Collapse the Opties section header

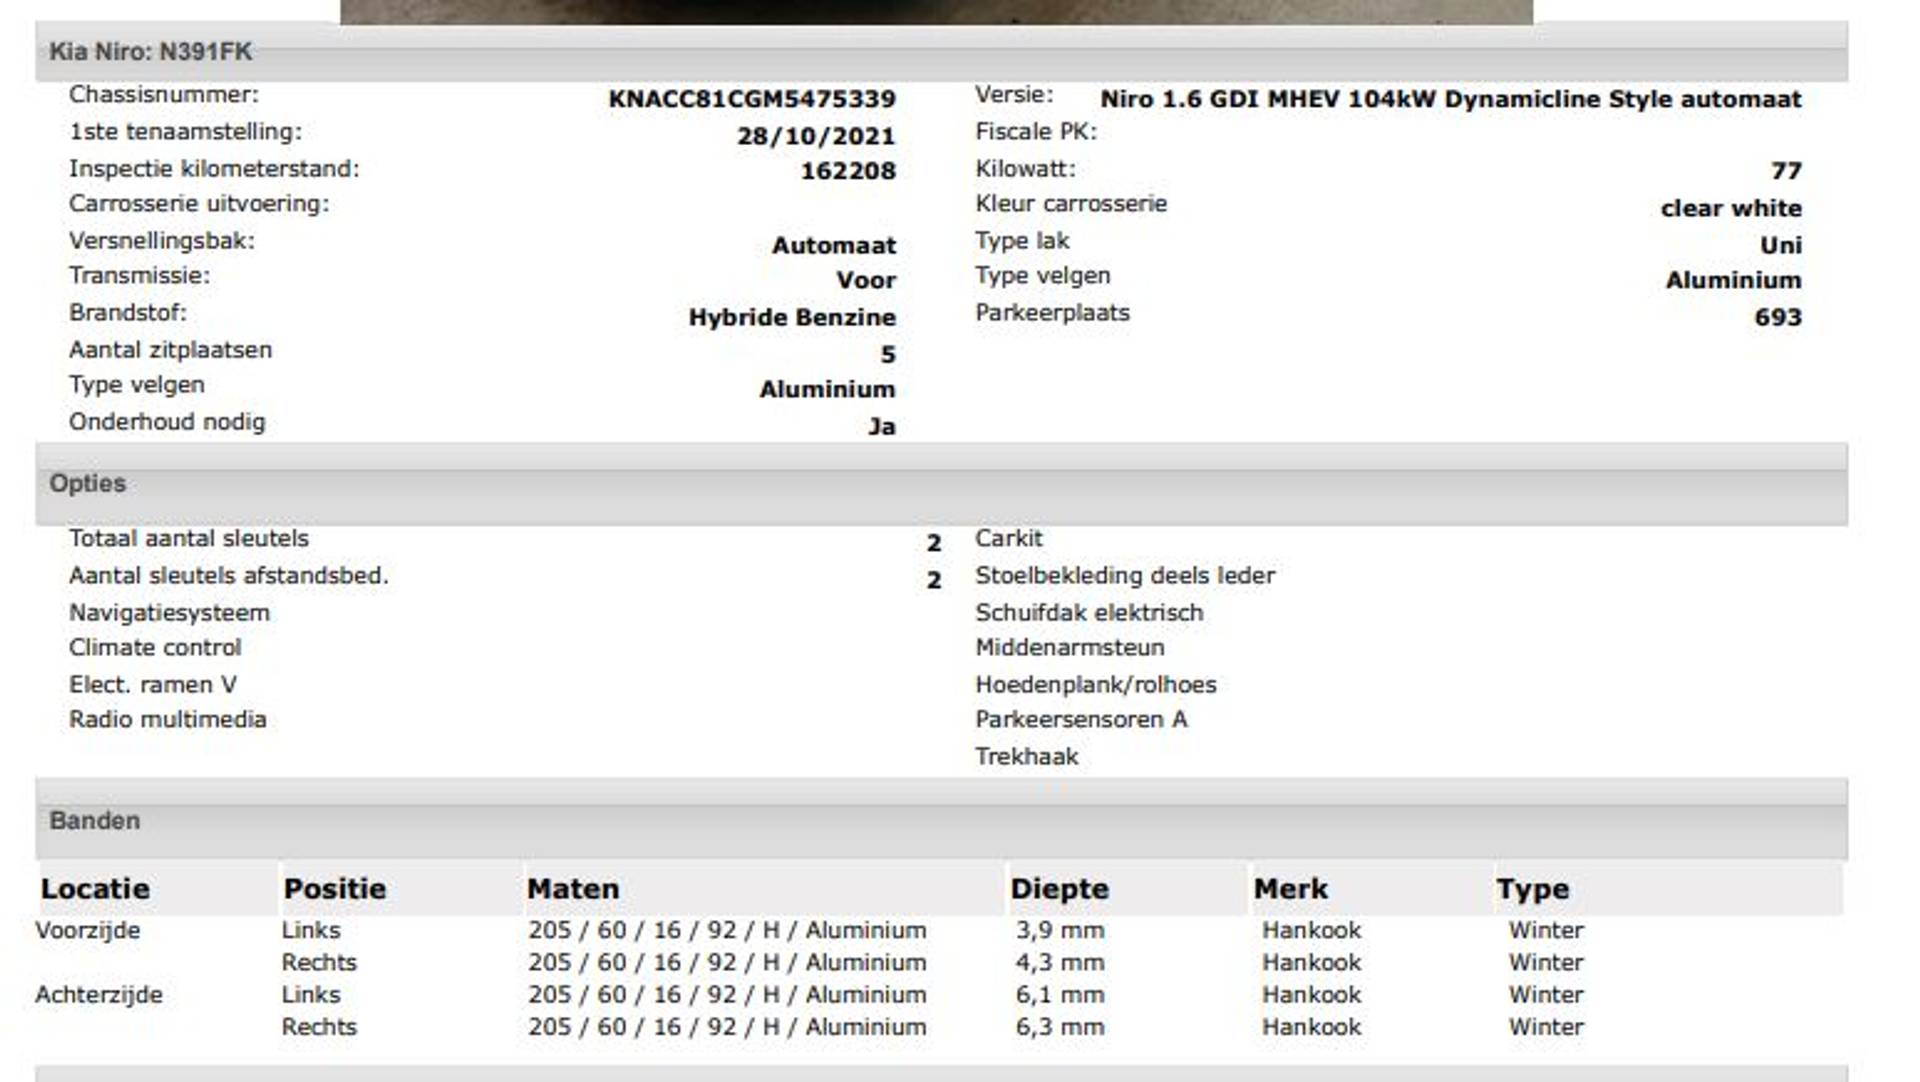coord(88,484)
